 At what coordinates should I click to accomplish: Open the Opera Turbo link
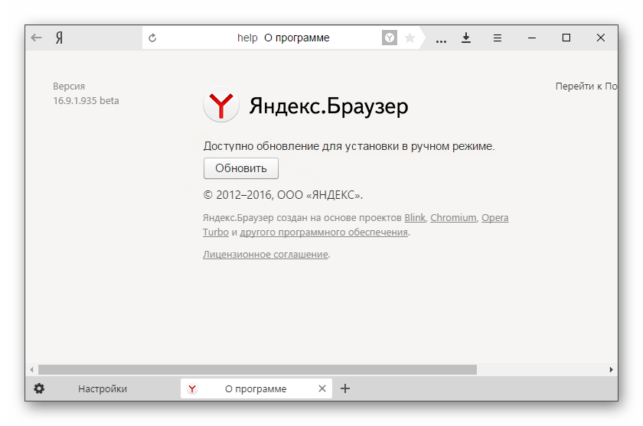click(x=495, y=218)
